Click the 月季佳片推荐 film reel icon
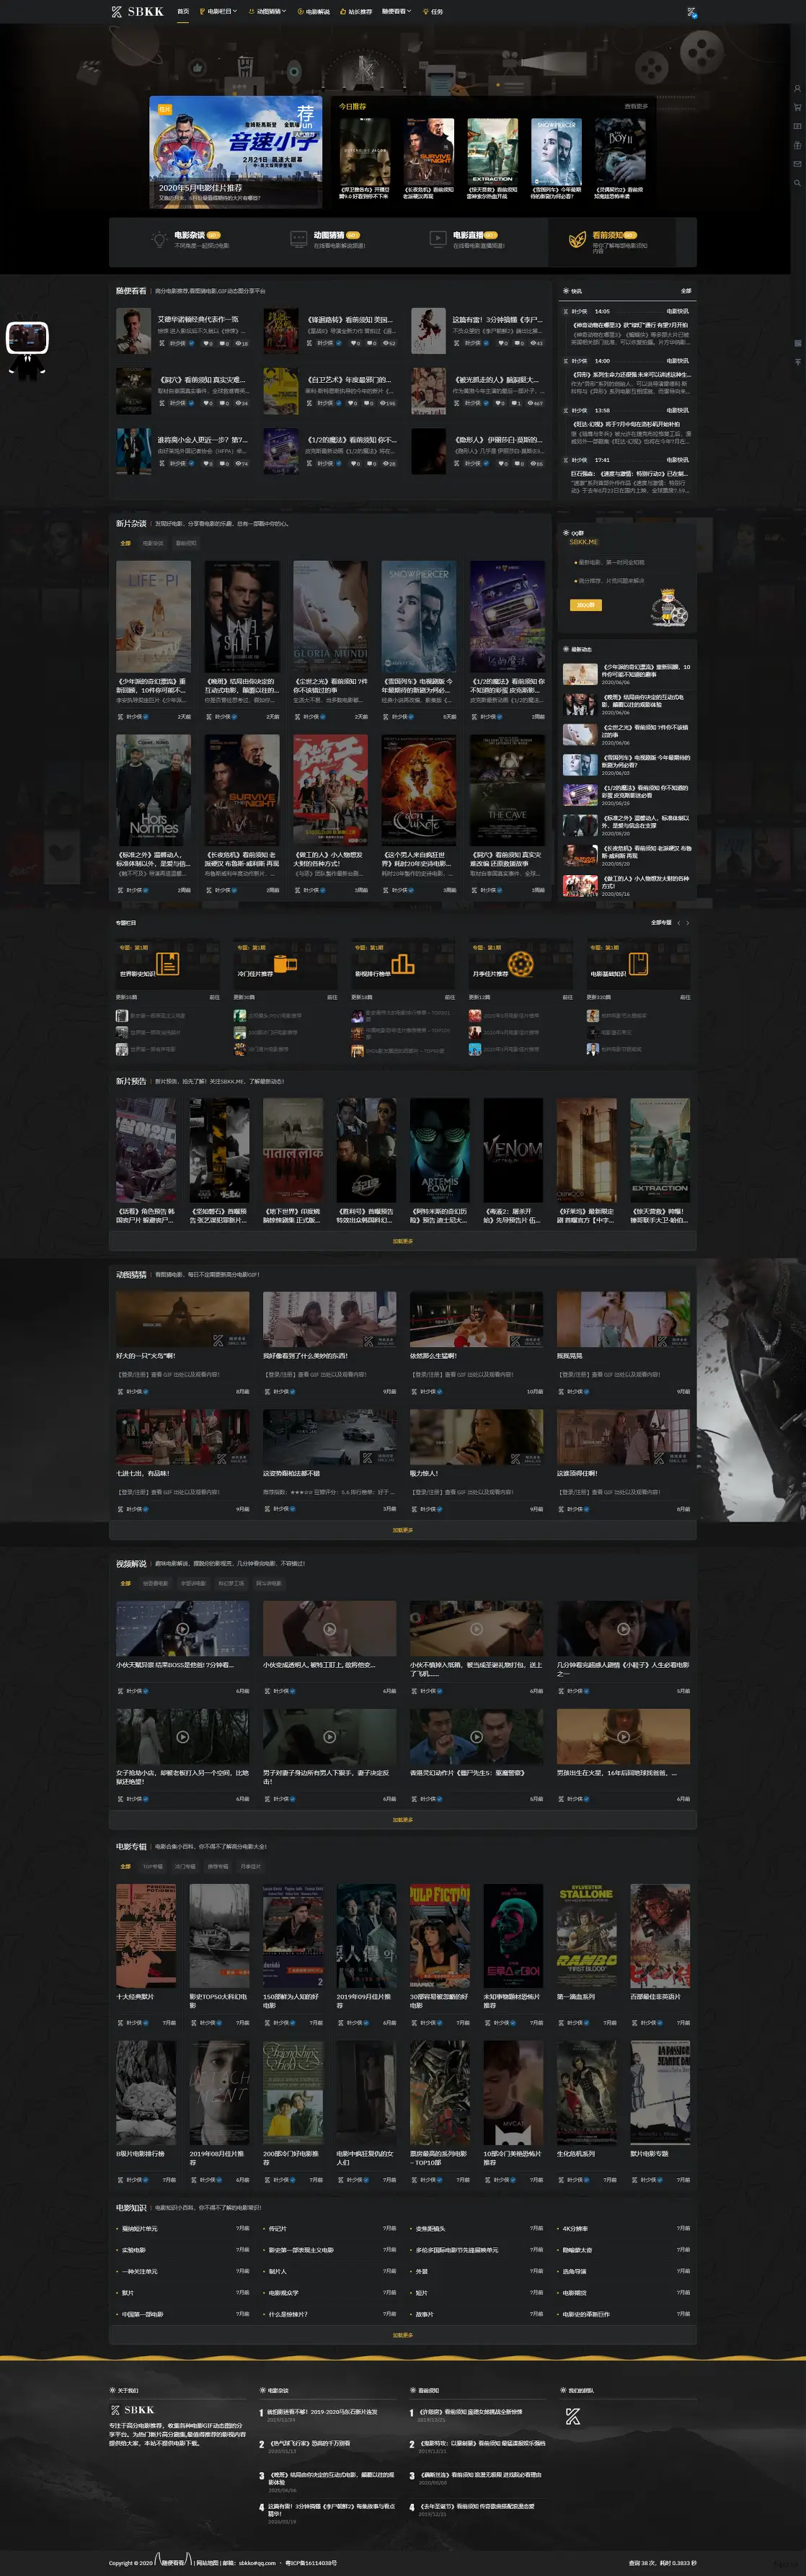The width and height of the screenshot is (806, 2576). pyautogui.click(x=521, y=964)
